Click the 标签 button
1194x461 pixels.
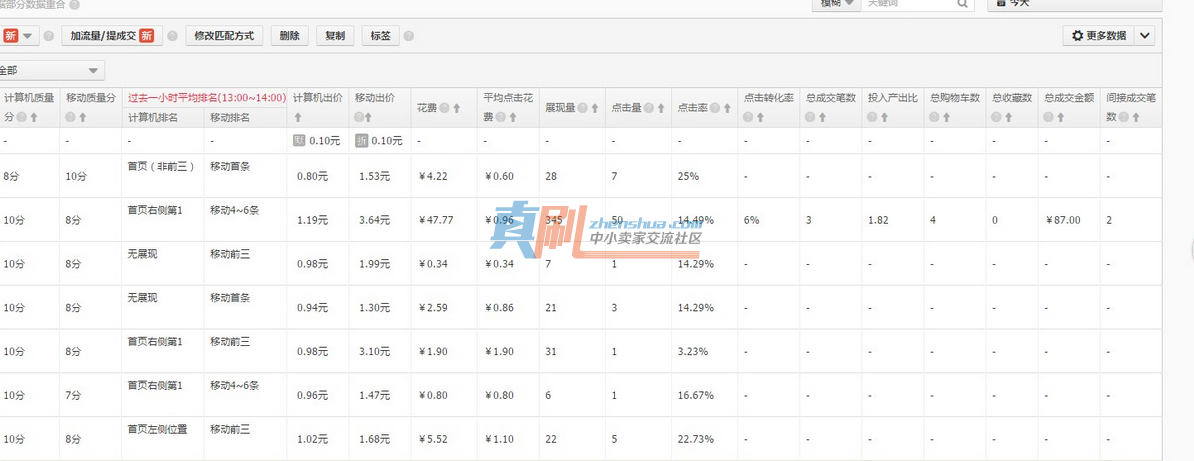(x=380, y=36)
